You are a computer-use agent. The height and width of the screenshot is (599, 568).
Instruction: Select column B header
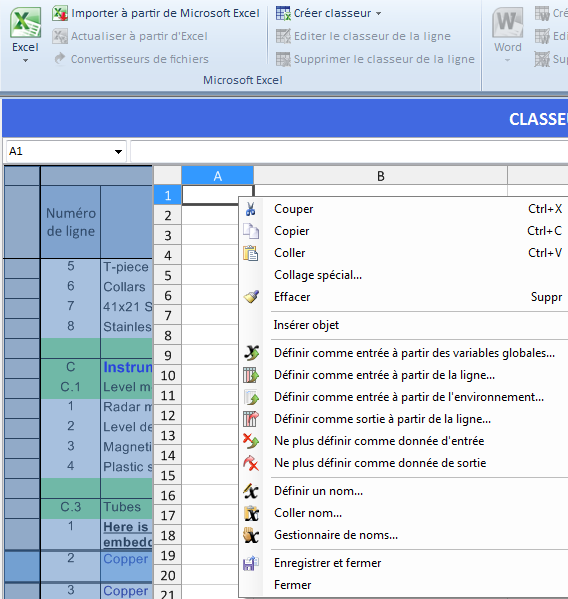click(x=380, y=176)
